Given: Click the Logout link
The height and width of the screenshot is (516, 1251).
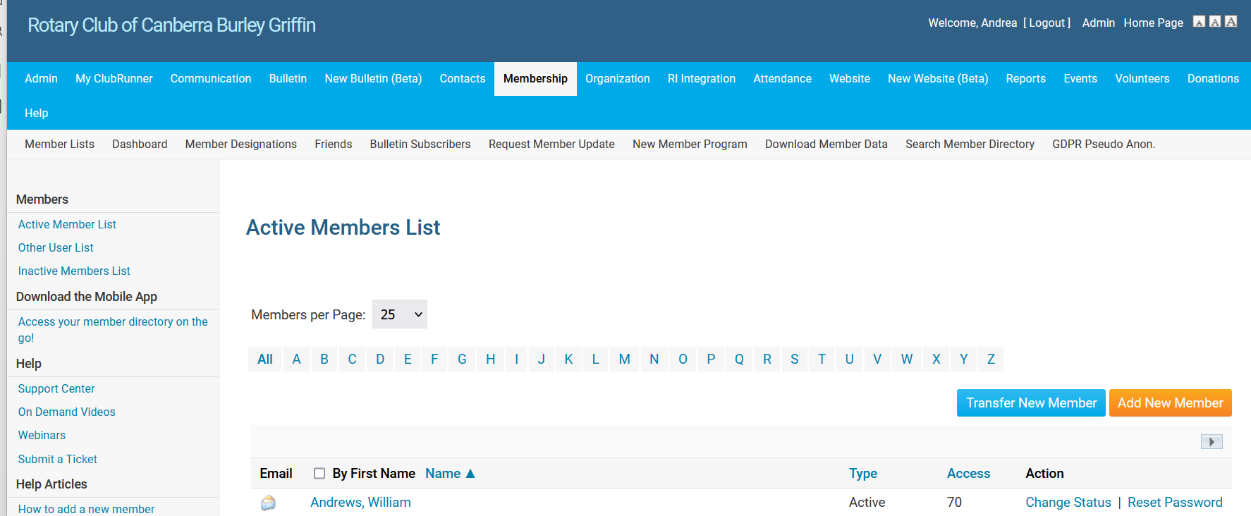Looking at the screenshot, I should pos(1047,23).
